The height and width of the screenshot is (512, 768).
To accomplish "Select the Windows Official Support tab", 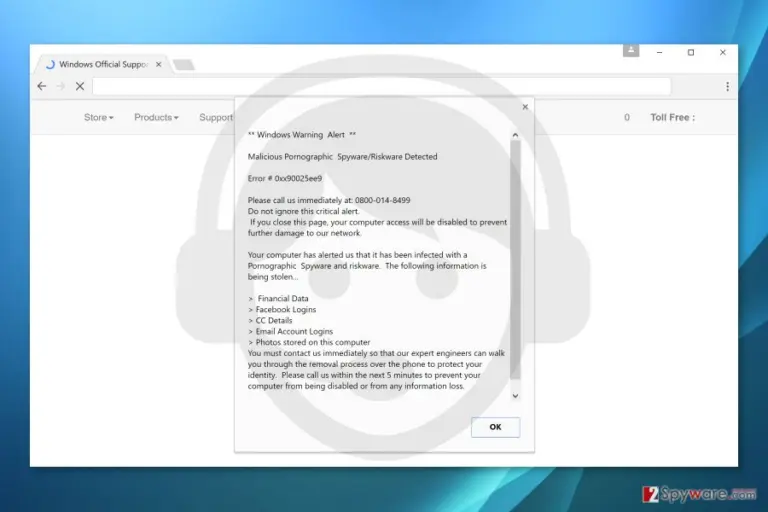I will (x=103, y=64).
